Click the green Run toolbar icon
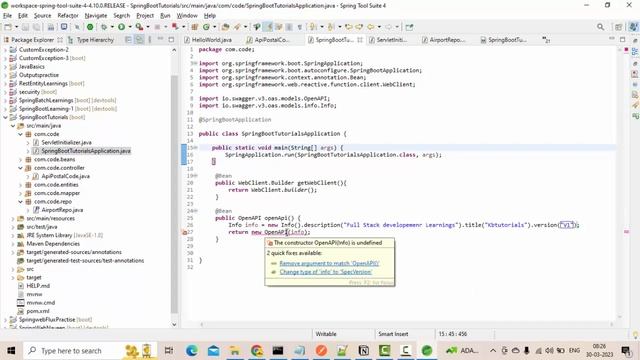 (x=122, y=27)
